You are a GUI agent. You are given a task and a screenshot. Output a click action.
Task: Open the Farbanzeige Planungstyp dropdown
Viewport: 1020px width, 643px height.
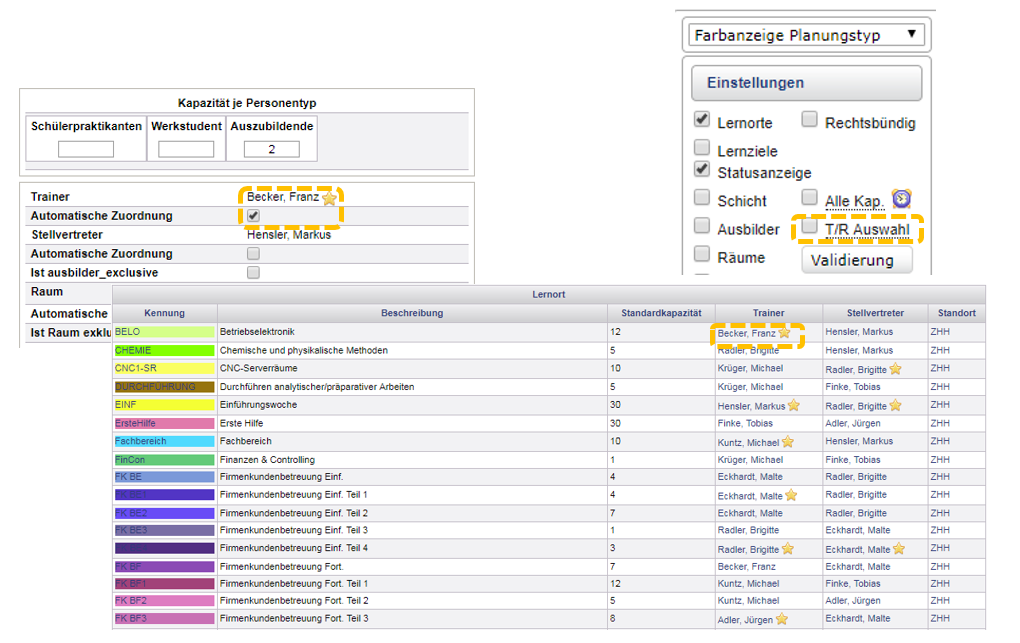807,35
